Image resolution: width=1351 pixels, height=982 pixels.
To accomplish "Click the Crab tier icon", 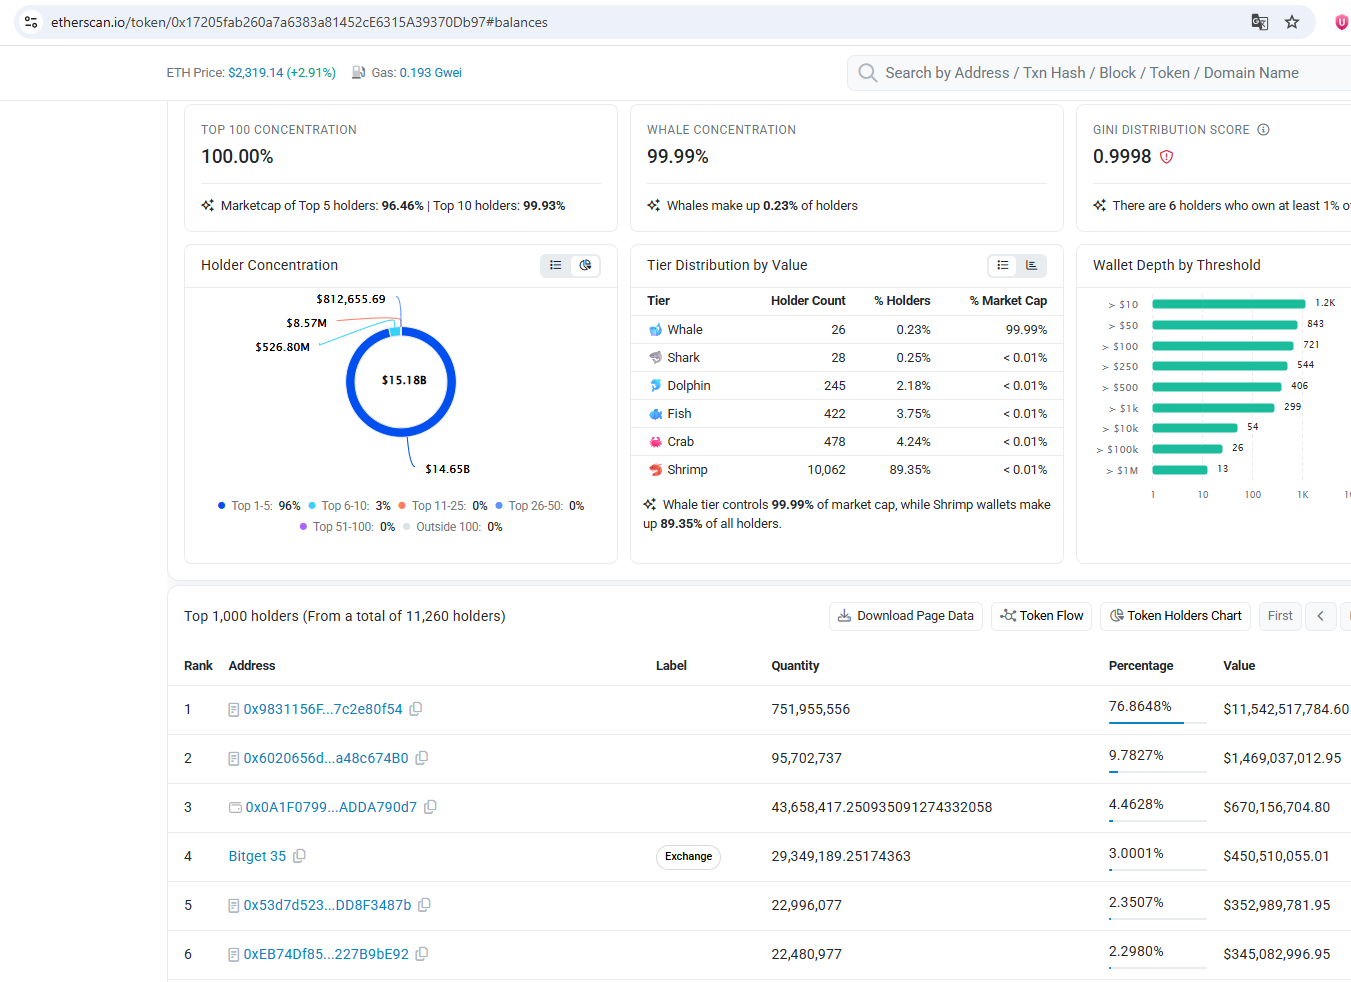I will pos(655,442).
